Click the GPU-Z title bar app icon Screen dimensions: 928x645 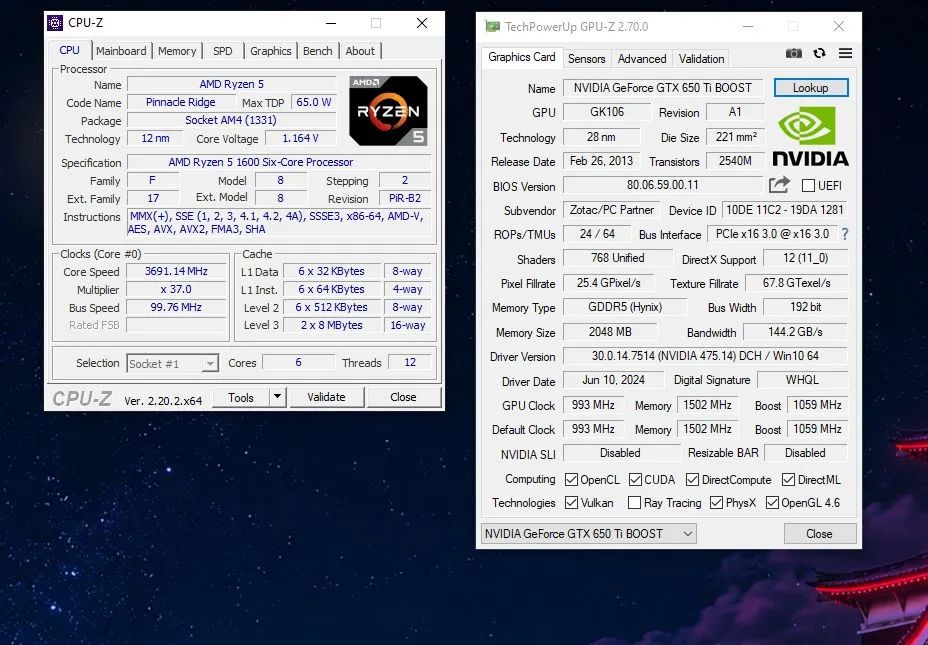[492, 26]
